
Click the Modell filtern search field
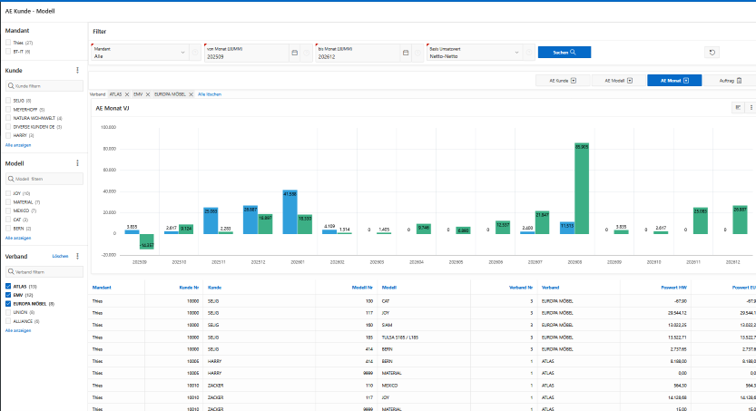point(44,179)
